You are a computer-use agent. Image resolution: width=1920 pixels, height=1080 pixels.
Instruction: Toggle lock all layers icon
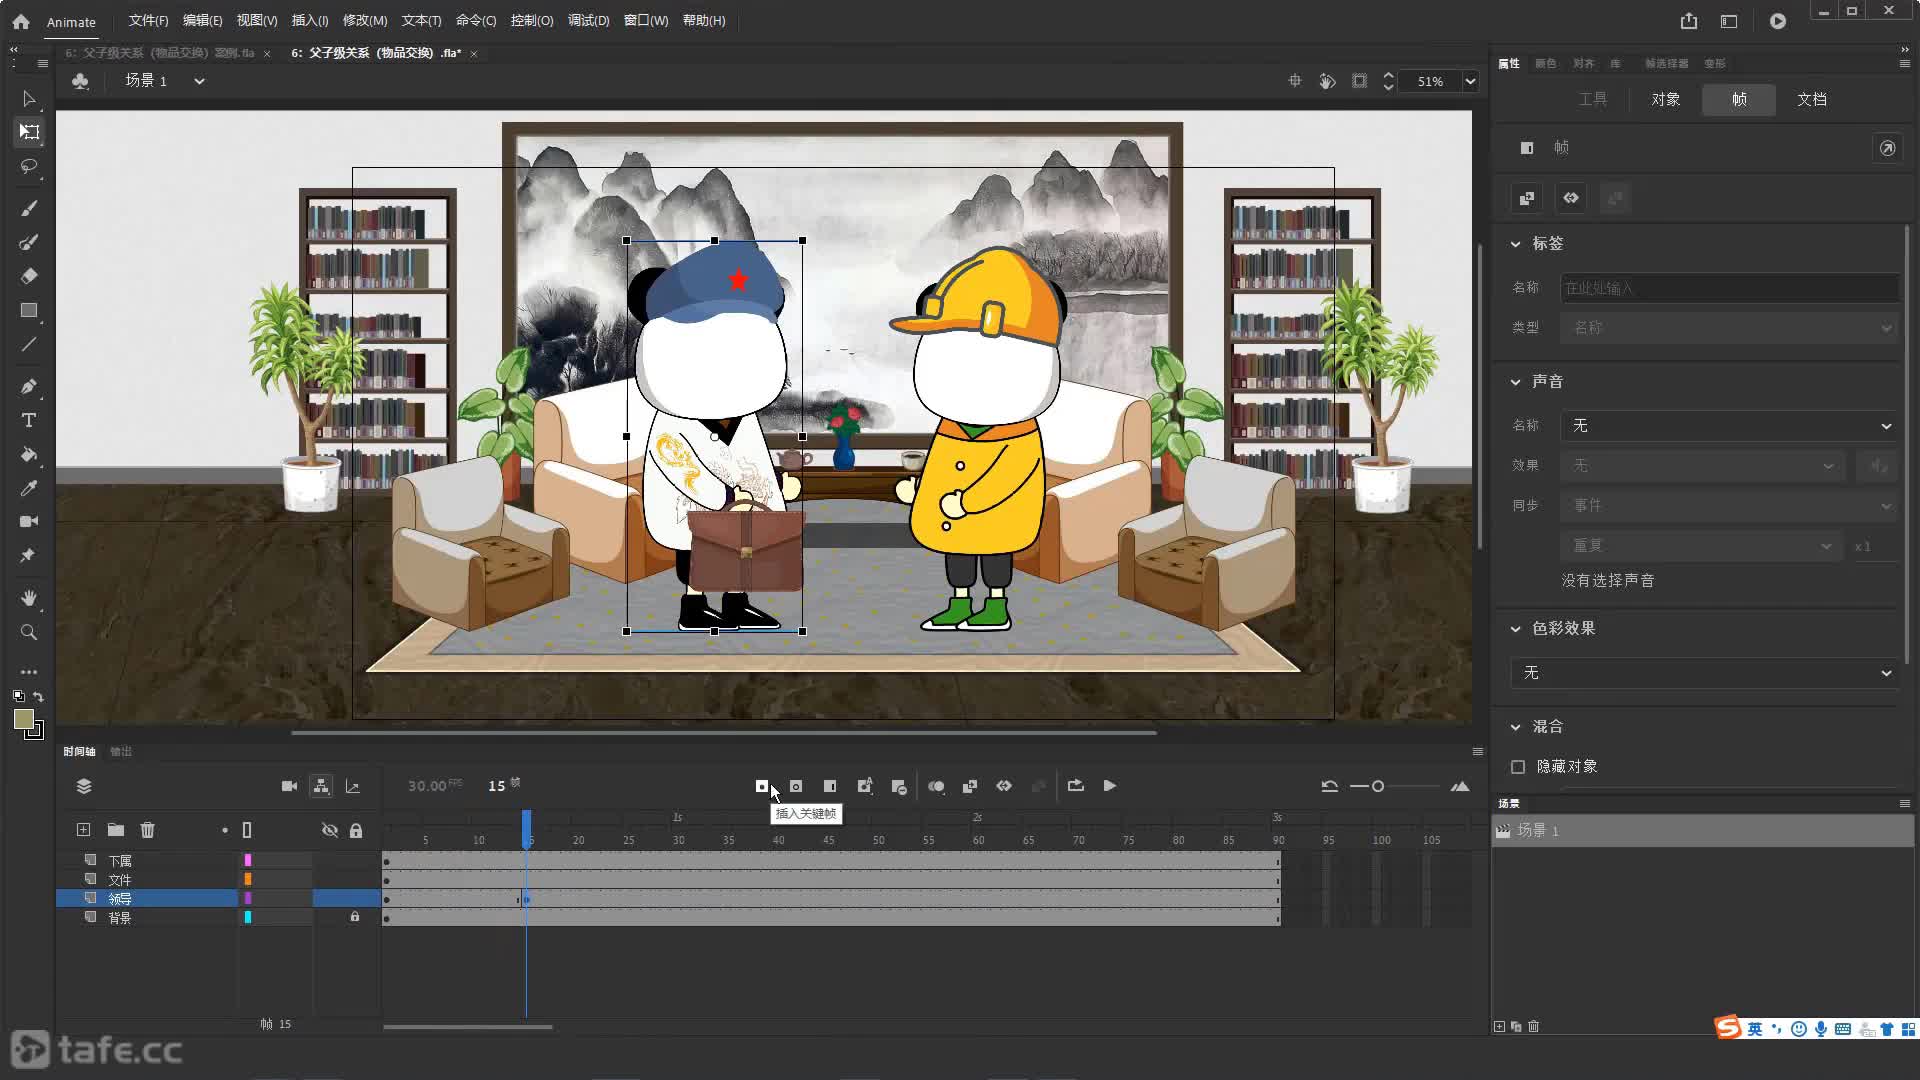356,830
